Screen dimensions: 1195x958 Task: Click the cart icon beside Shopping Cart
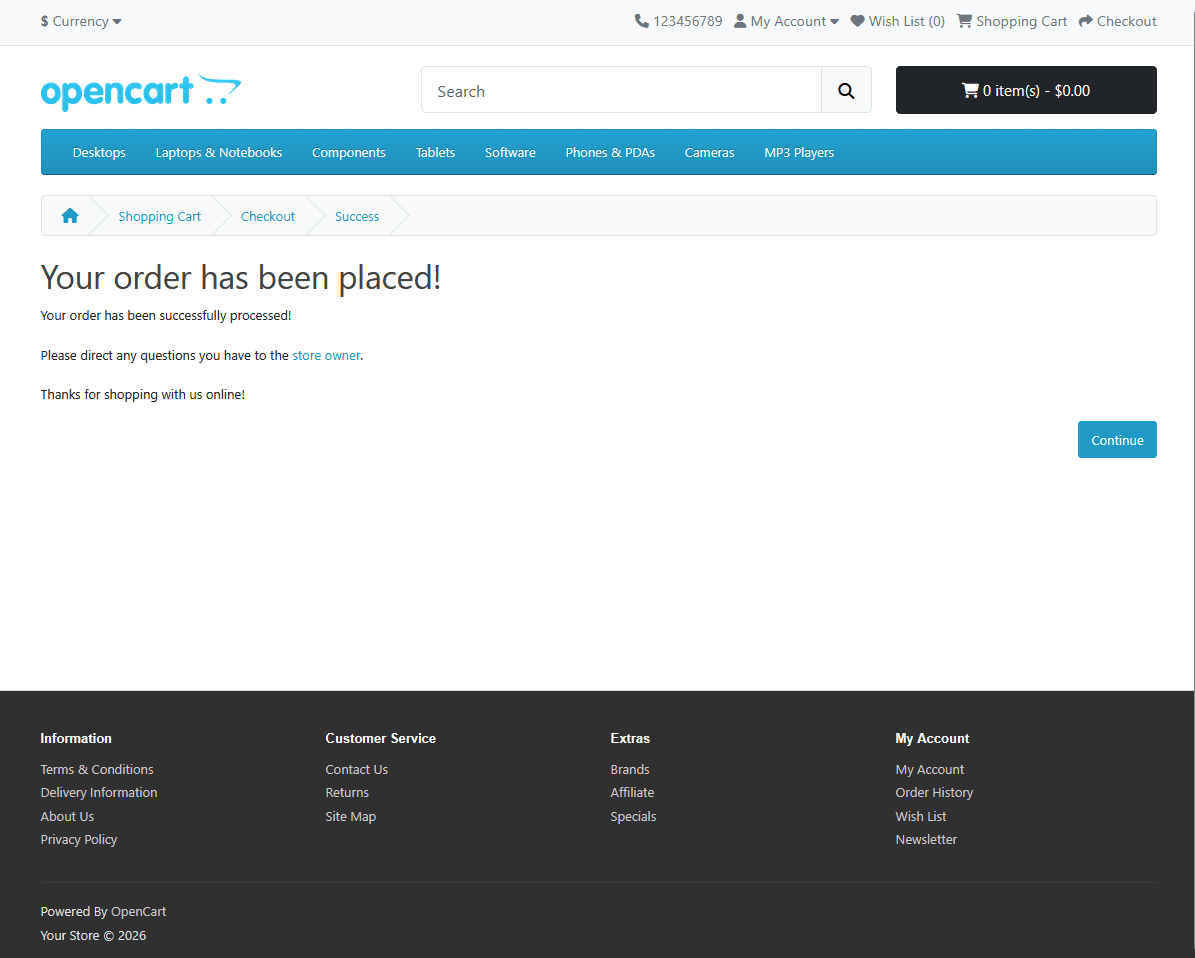pos(964,21)
